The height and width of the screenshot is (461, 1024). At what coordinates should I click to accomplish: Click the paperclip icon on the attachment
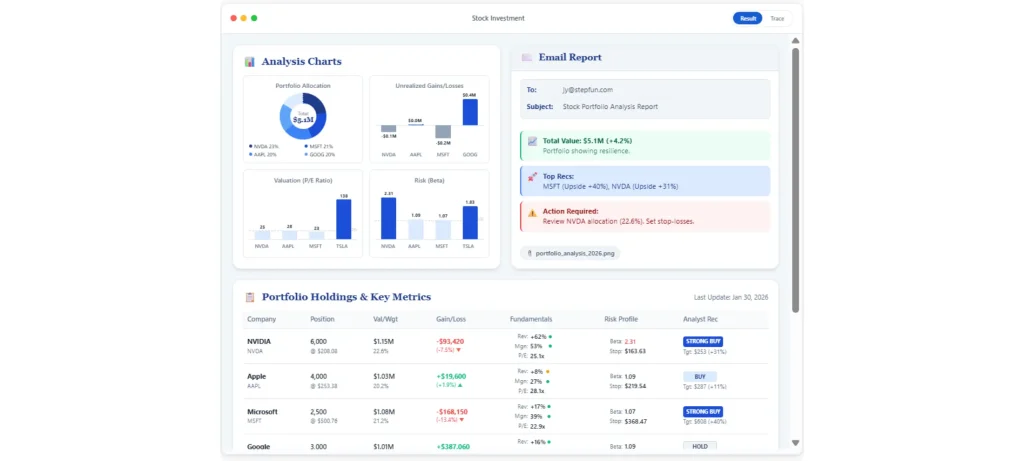529,254
